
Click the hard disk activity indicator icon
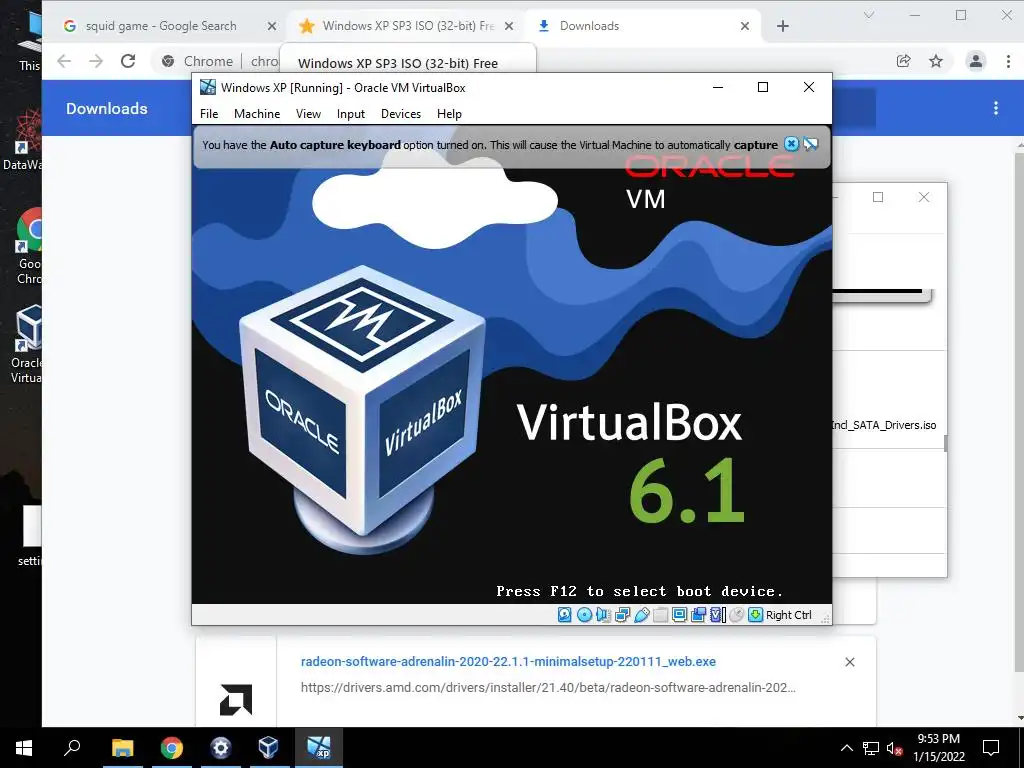[565, 615]
